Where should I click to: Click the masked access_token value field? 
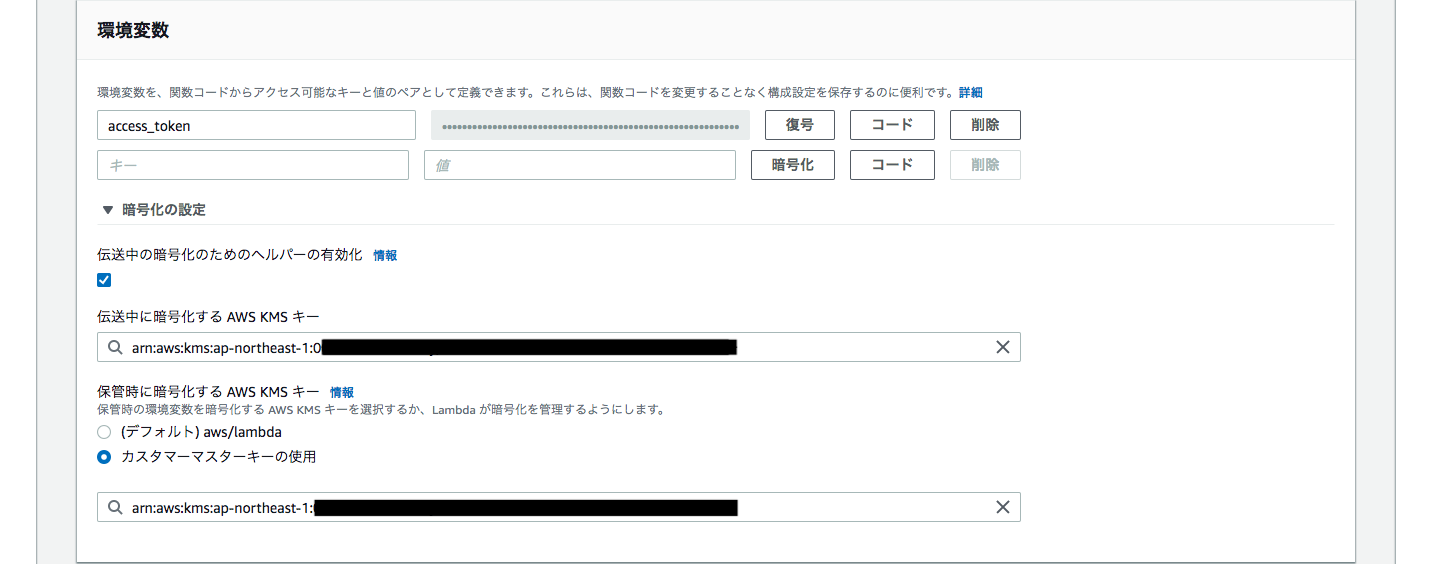590,125
